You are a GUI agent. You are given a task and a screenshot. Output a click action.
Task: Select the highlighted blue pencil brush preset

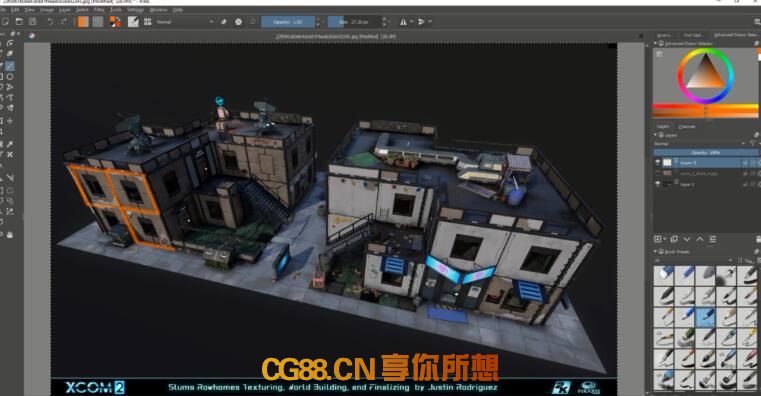coord(705,317)
